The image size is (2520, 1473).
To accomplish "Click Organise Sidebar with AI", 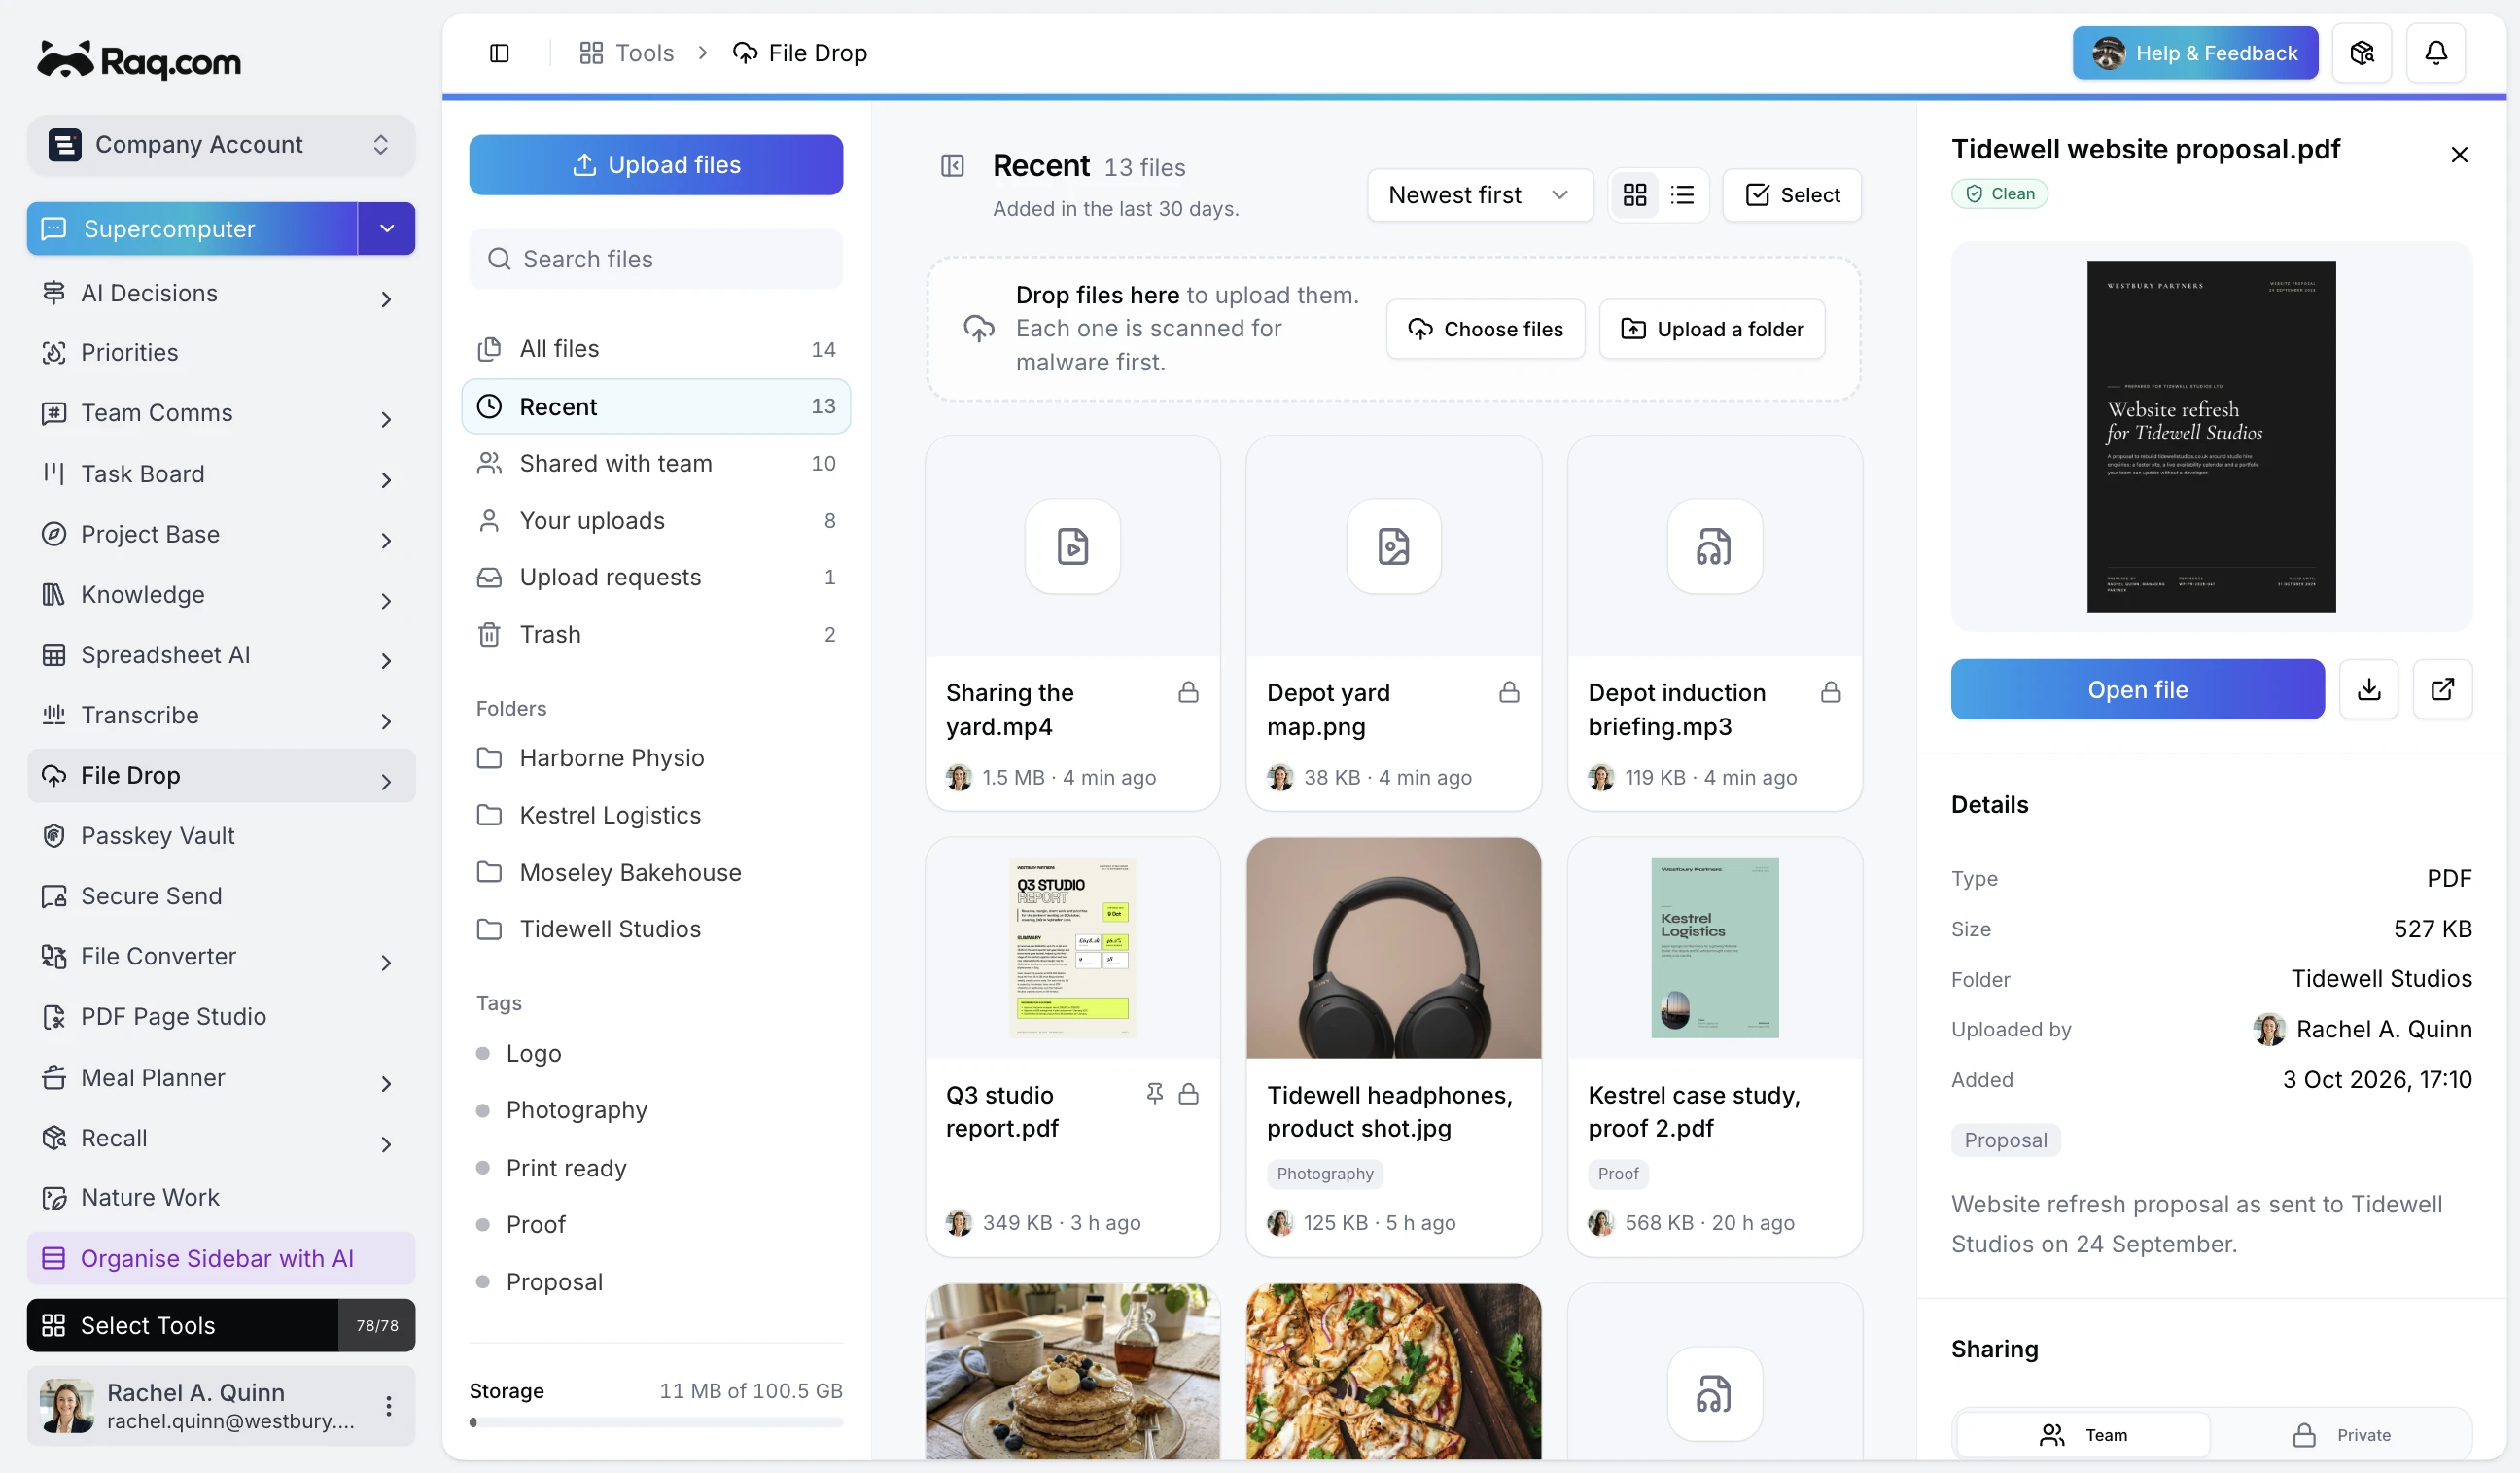I will click(221, 1258).
